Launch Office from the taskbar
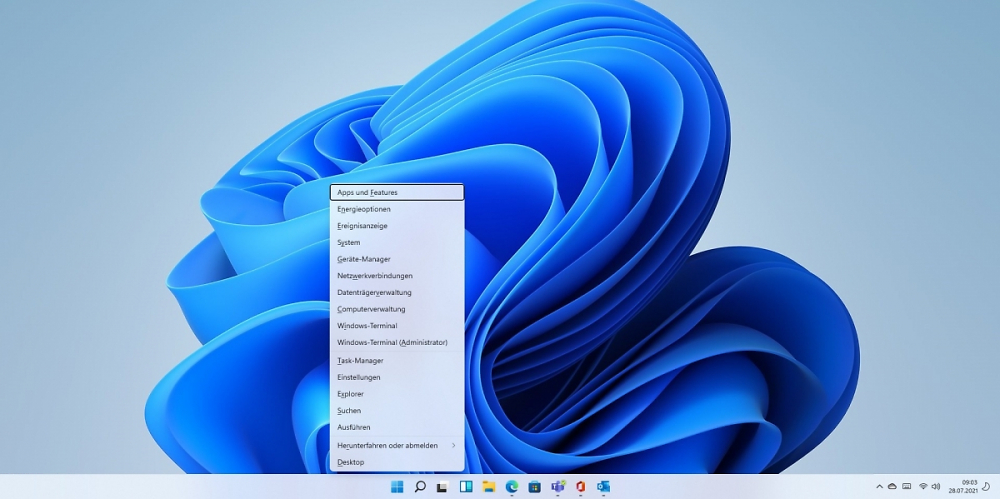1000x499 pixels. point(580,487)
